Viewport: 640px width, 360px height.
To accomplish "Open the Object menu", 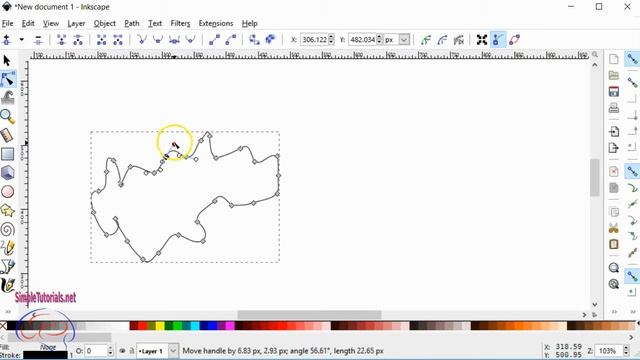I will (104, 23).
